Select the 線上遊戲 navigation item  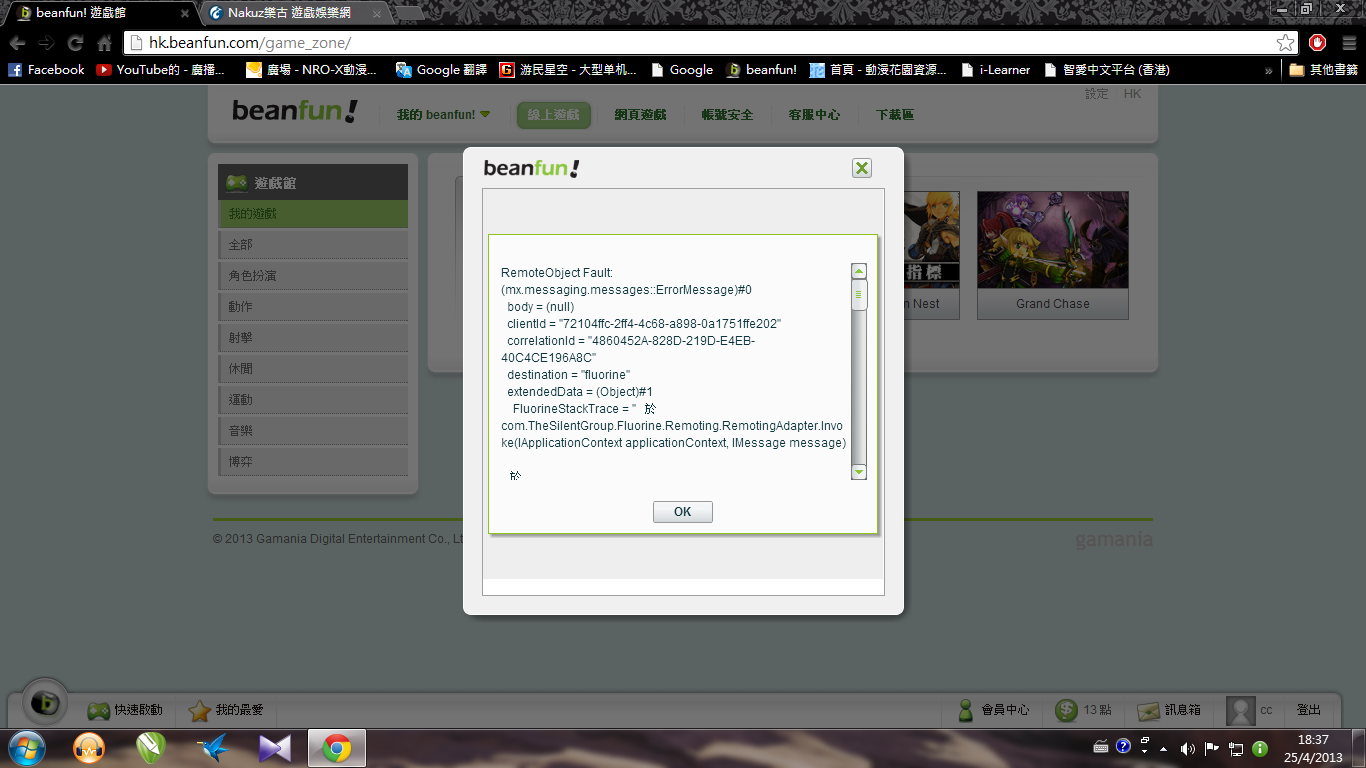tap(554, 115)
